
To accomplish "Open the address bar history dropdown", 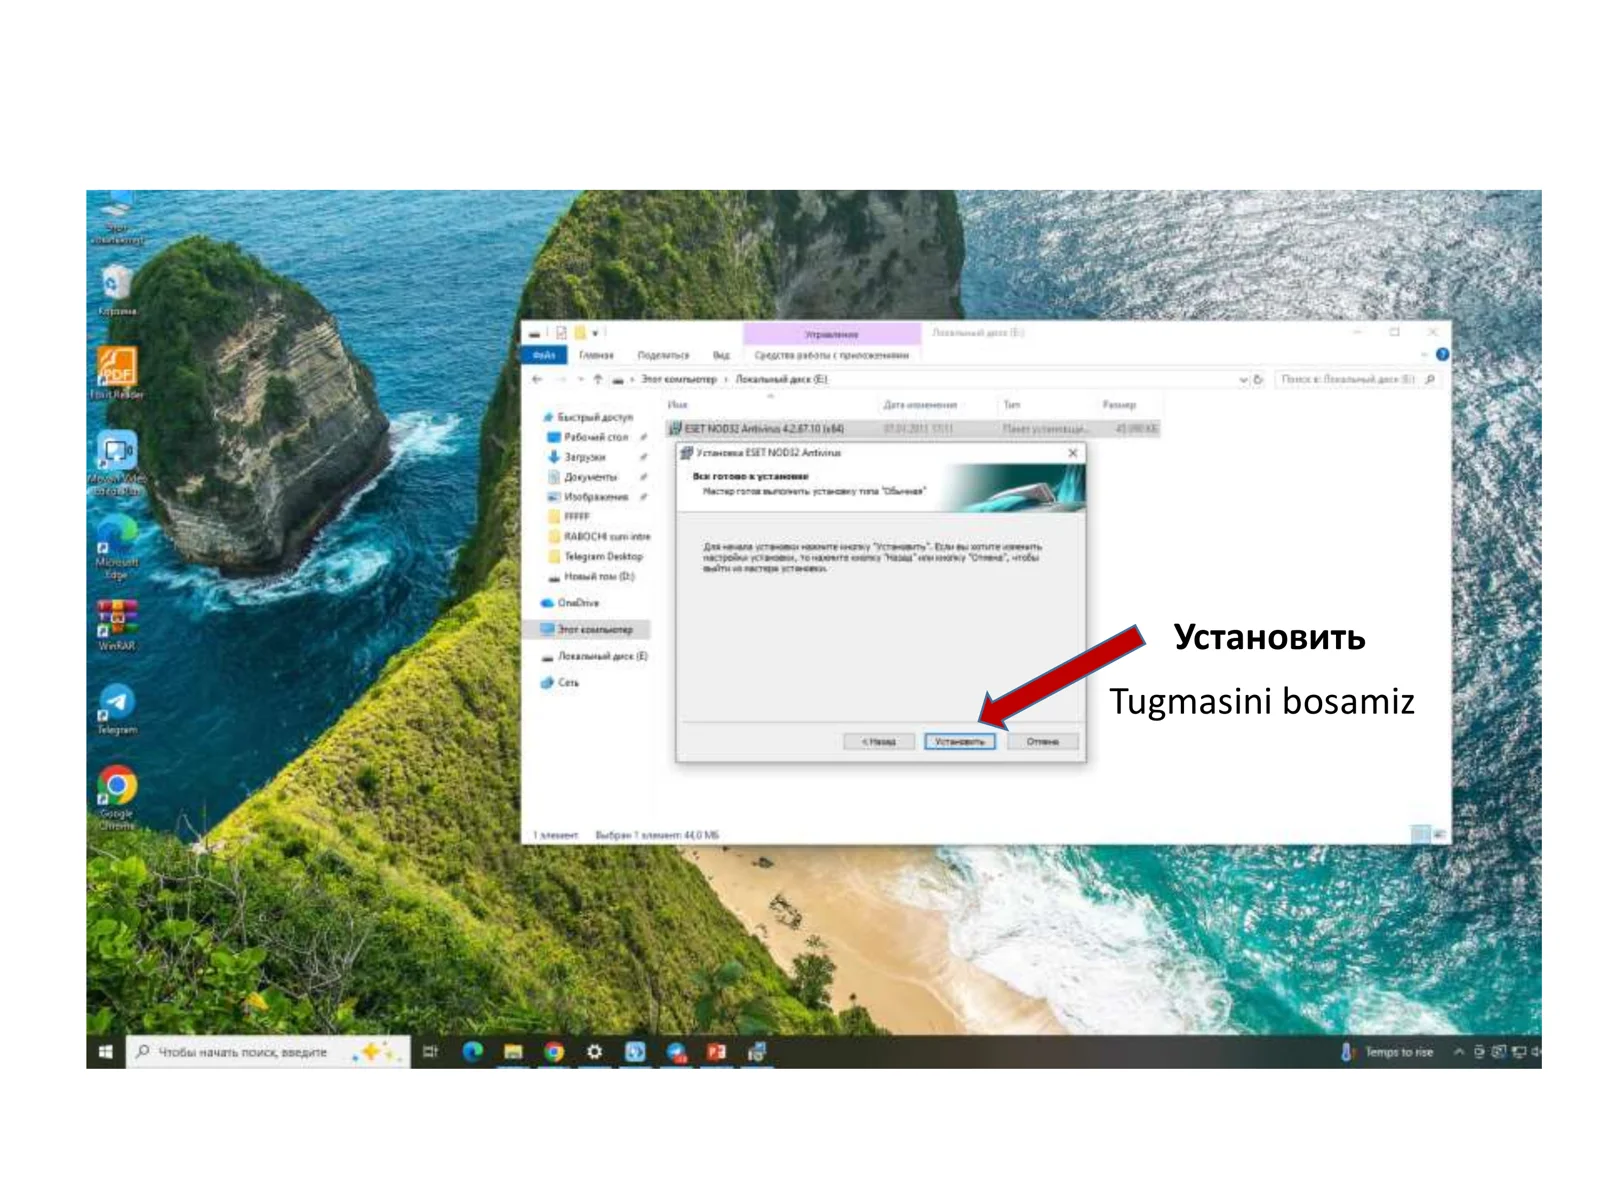I will point(1243,379).
